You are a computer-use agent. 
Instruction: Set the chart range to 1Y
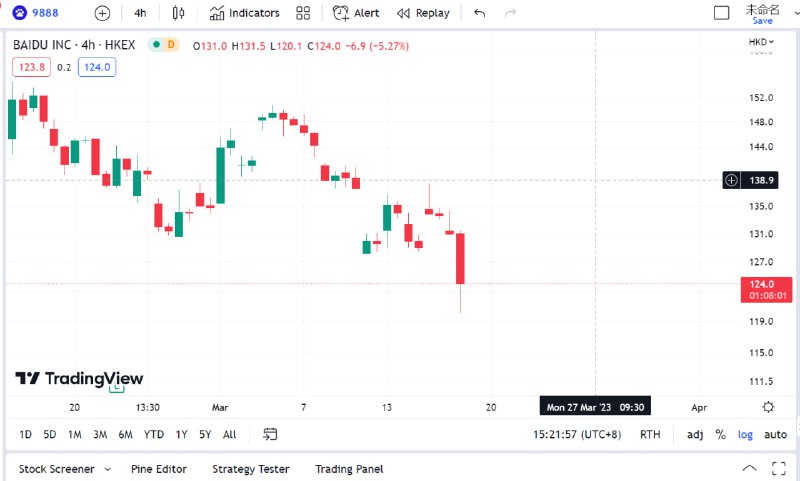pyautogui.click(x=181, y=434)
